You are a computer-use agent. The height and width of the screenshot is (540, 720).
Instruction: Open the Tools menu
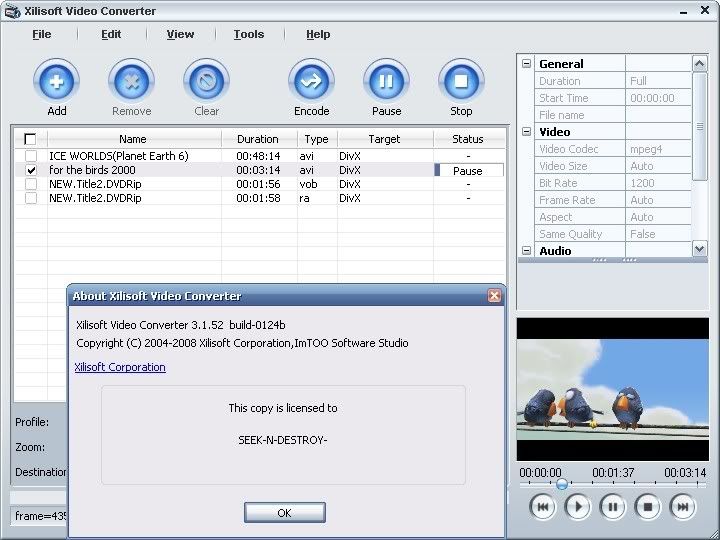click(x=249, y=34)
